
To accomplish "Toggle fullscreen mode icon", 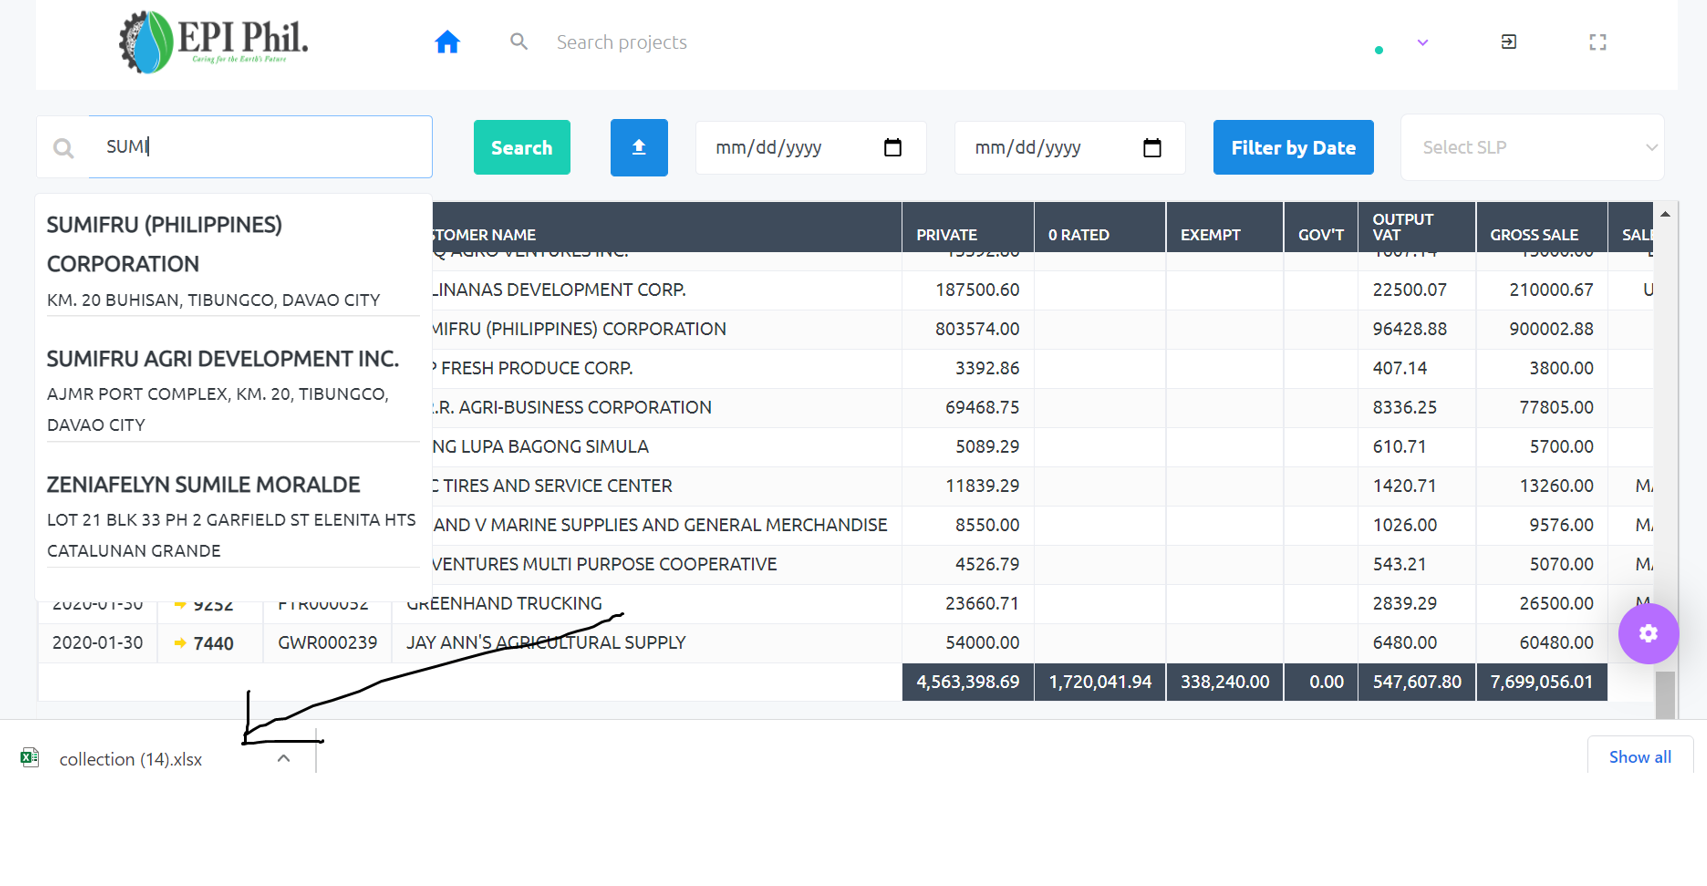I will click(1598, 42).
